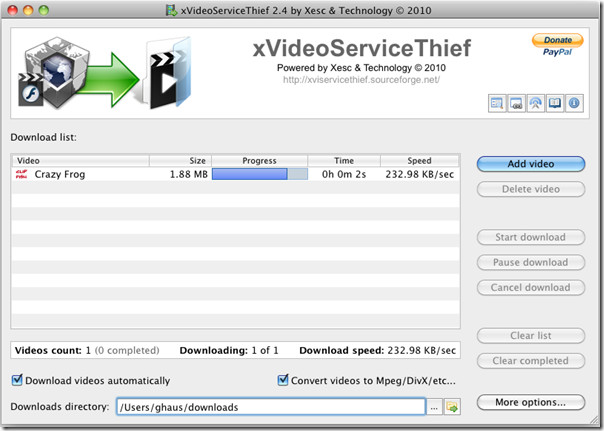
Task: Click the drag-and-drop window link icon
Action: [x=516, y=103]
